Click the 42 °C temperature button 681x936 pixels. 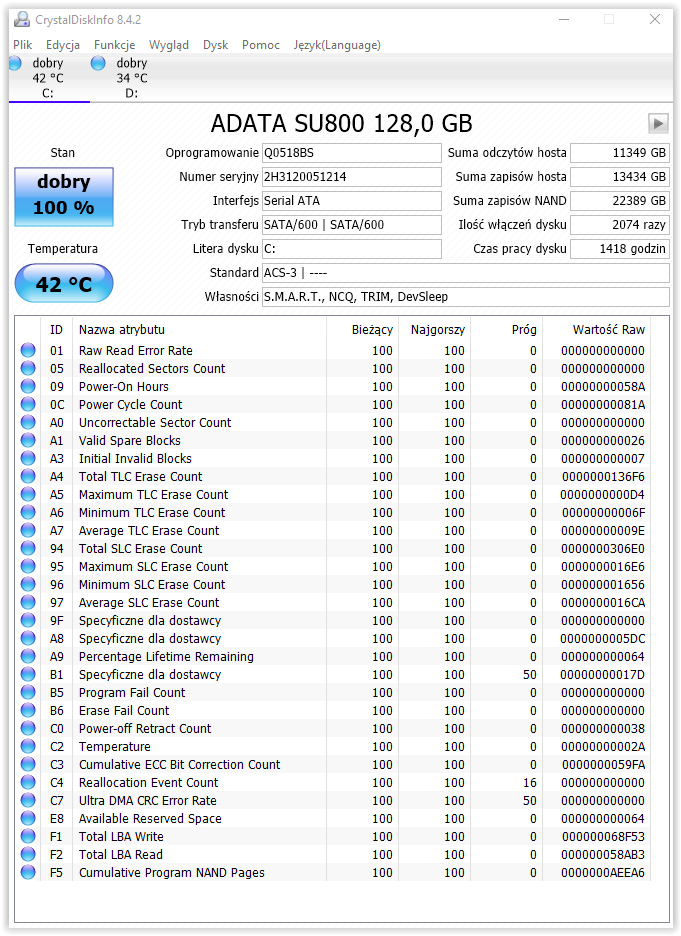[x=64, y=283]
